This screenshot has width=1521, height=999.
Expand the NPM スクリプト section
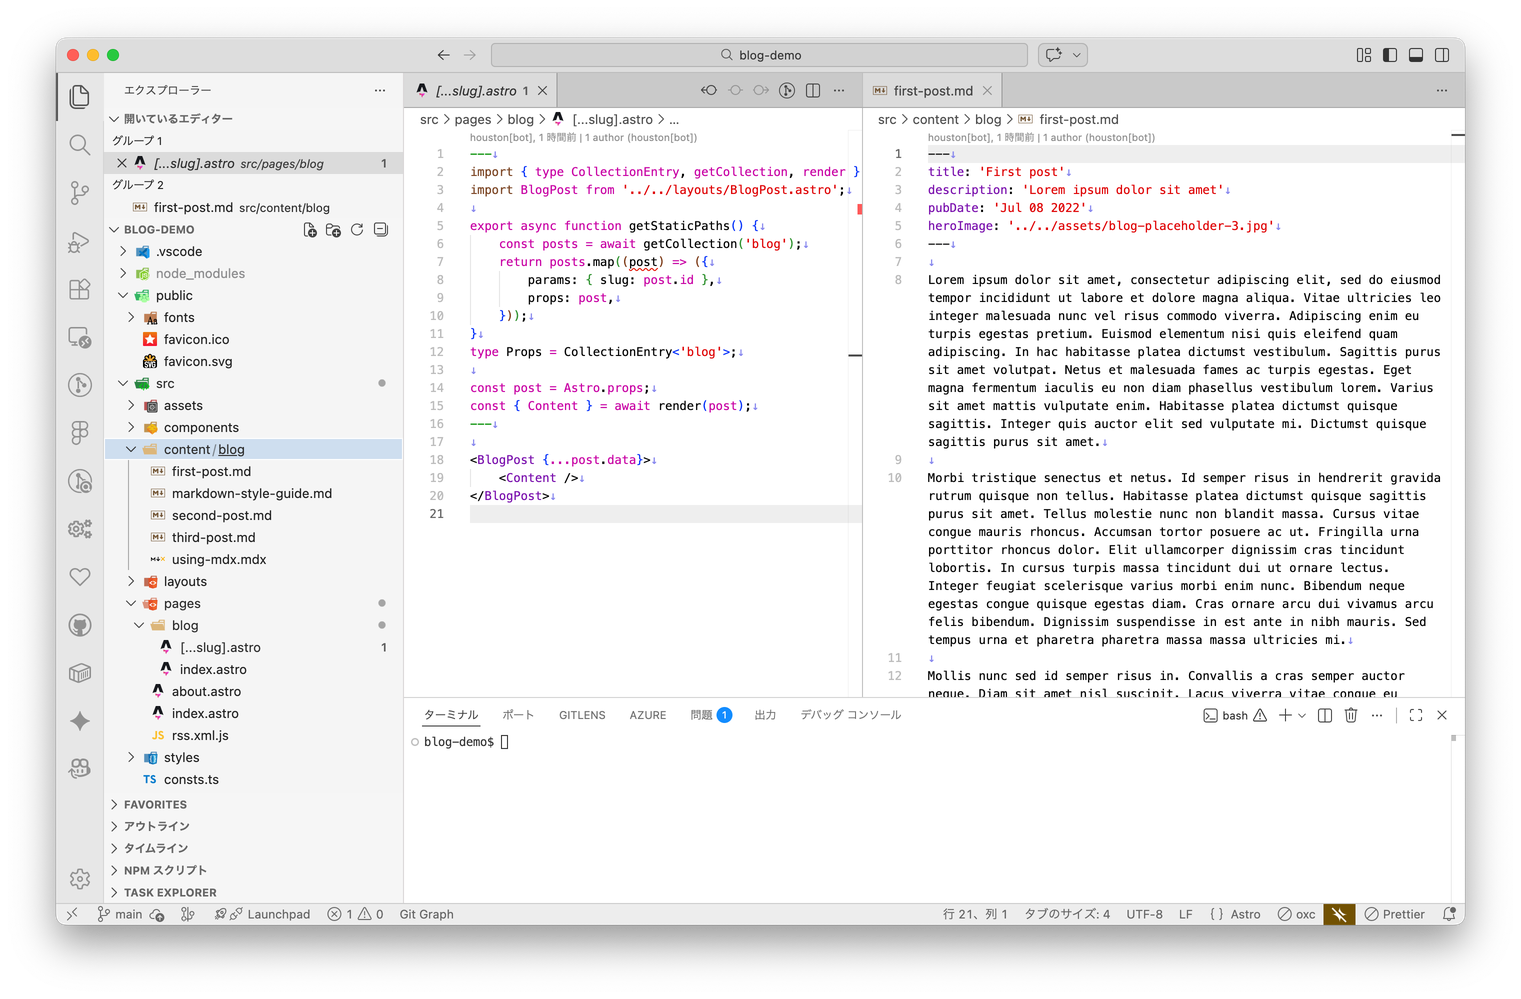(165, 870)
